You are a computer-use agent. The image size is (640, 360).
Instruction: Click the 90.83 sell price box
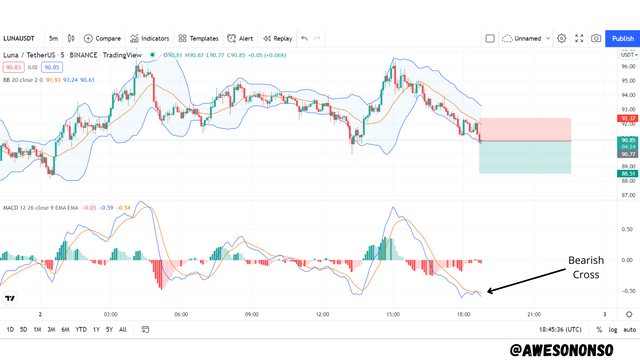[13, 67]
